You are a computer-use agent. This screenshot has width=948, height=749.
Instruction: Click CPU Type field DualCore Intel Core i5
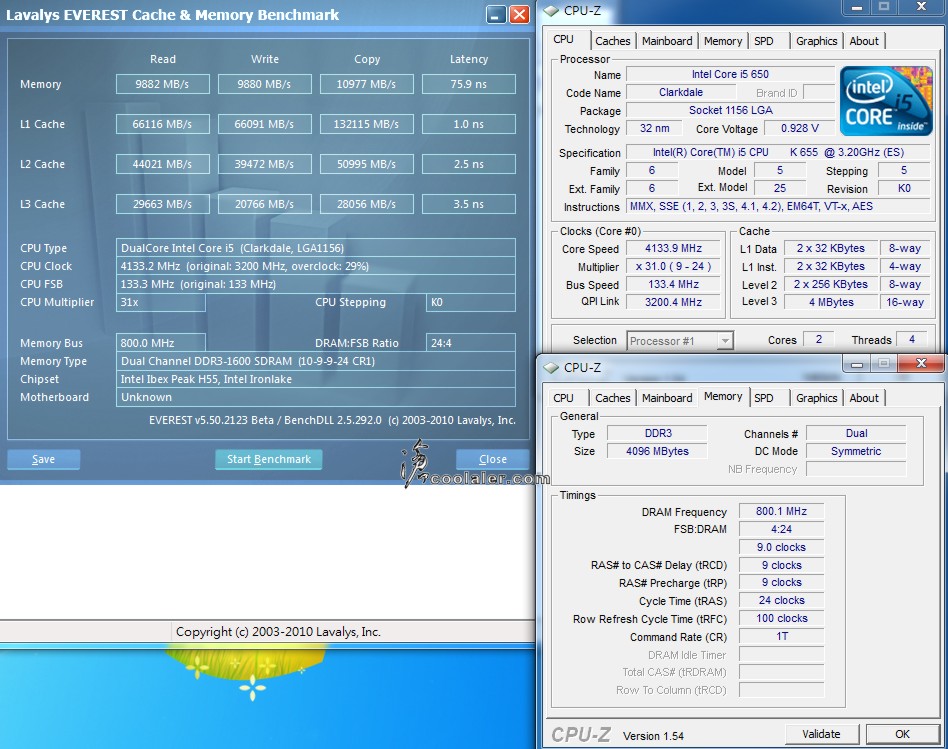tap(316, 248)
